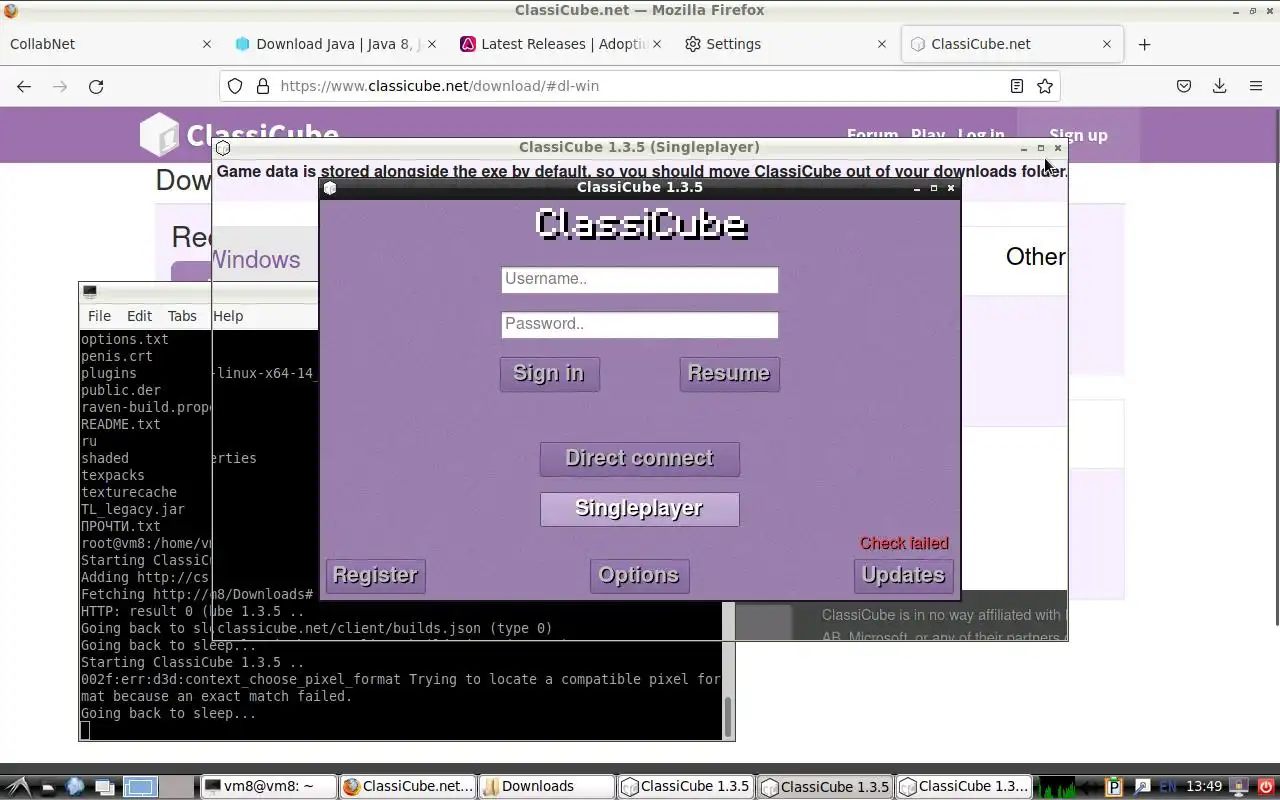Start Singleplayer mode

tap(639, 509)
